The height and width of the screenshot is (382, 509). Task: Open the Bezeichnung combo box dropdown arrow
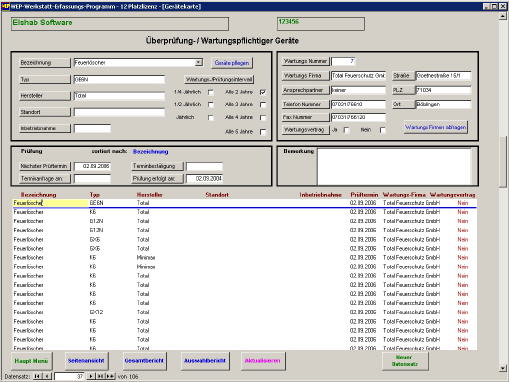(198, 62)
